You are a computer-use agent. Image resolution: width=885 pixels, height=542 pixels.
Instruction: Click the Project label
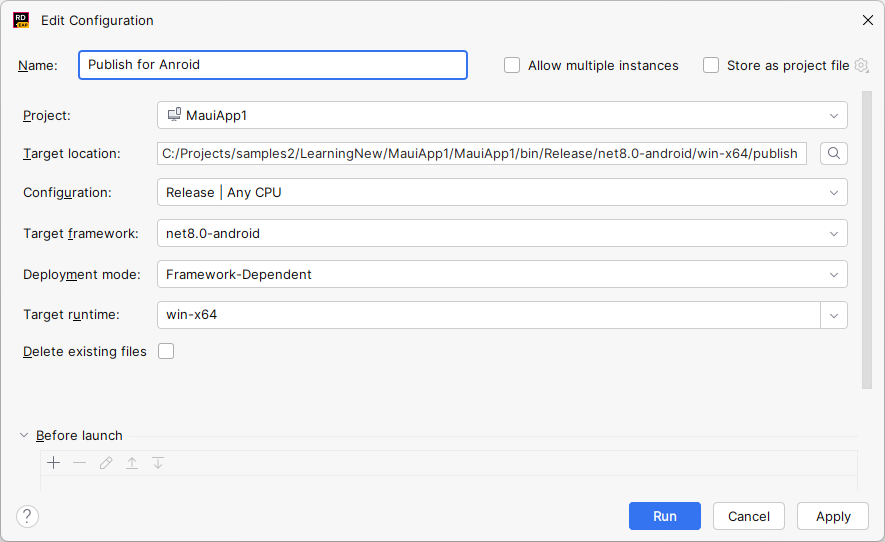[47, 115]
